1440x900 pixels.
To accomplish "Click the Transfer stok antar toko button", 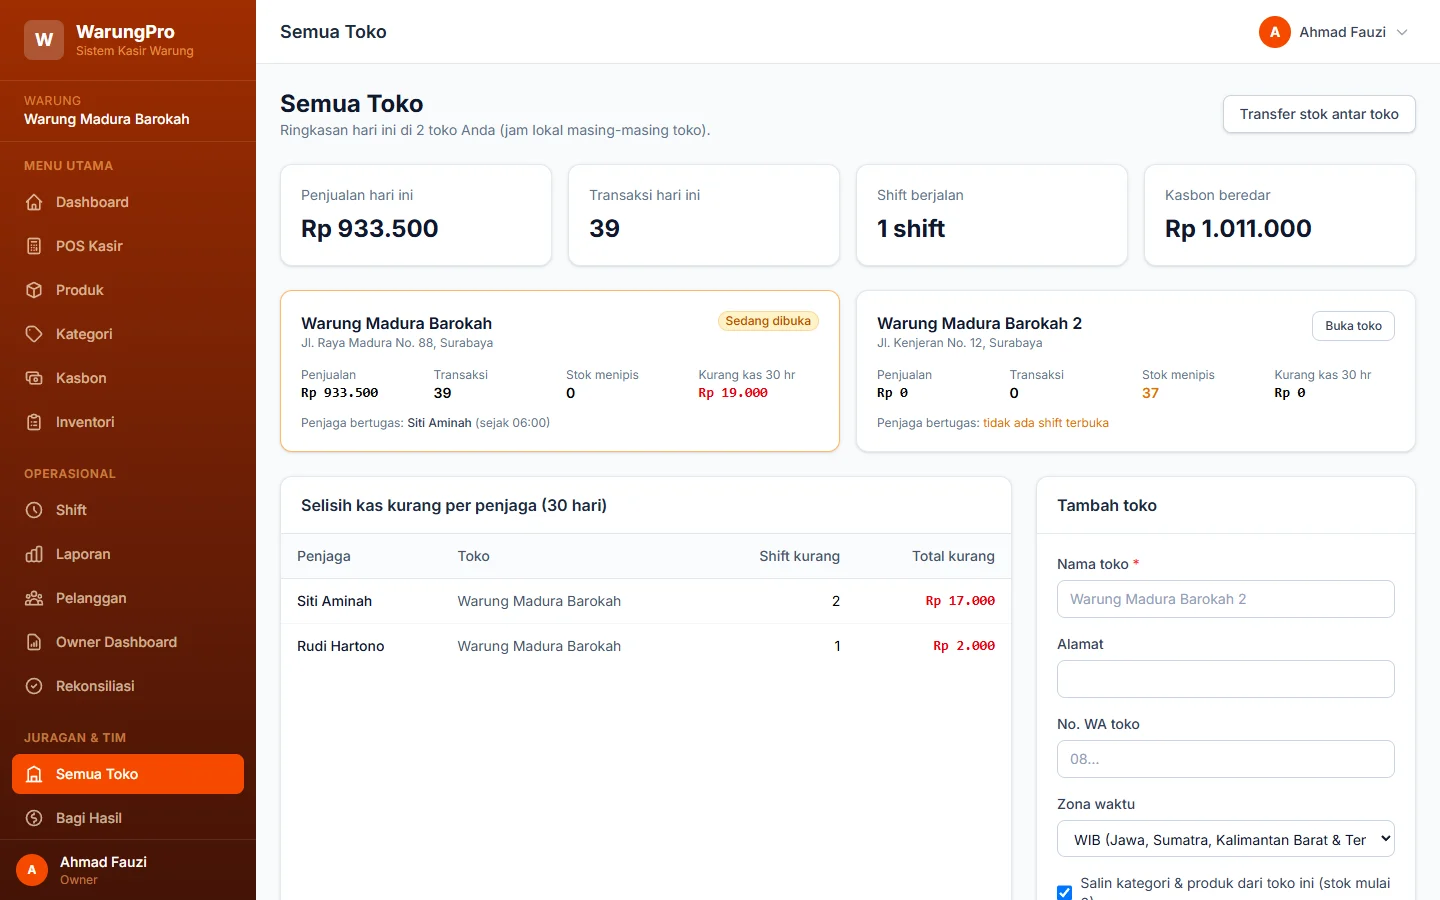I will click(1319, 114).
